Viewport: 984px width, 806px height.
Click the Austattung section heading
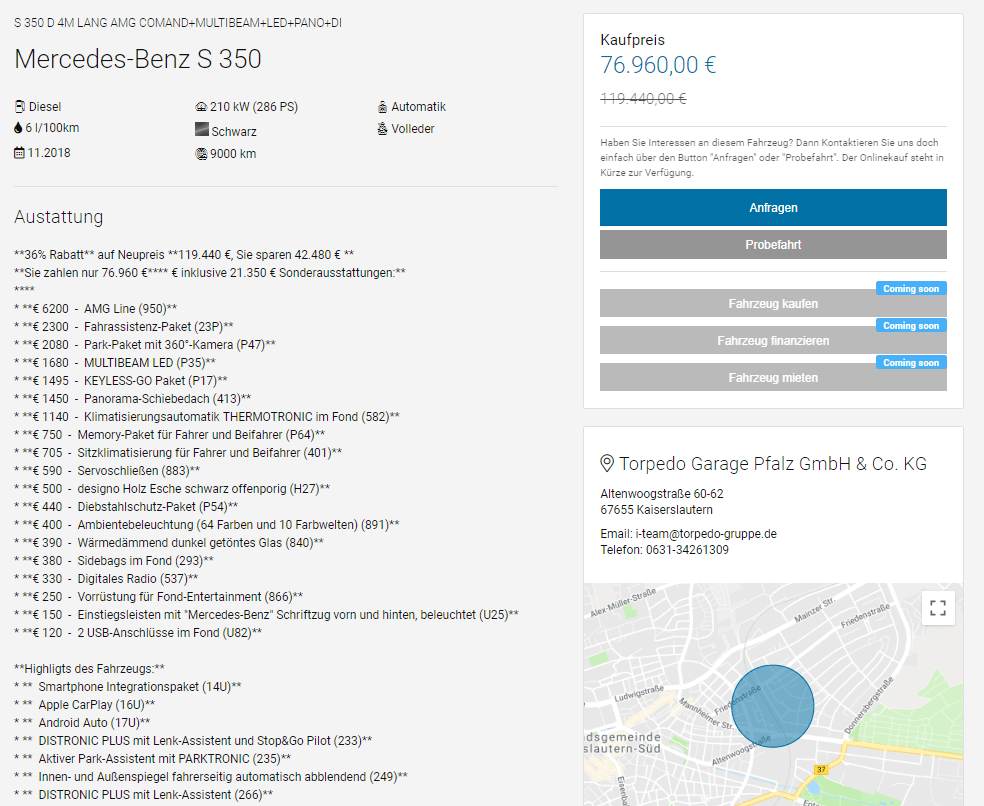(58, 217)
